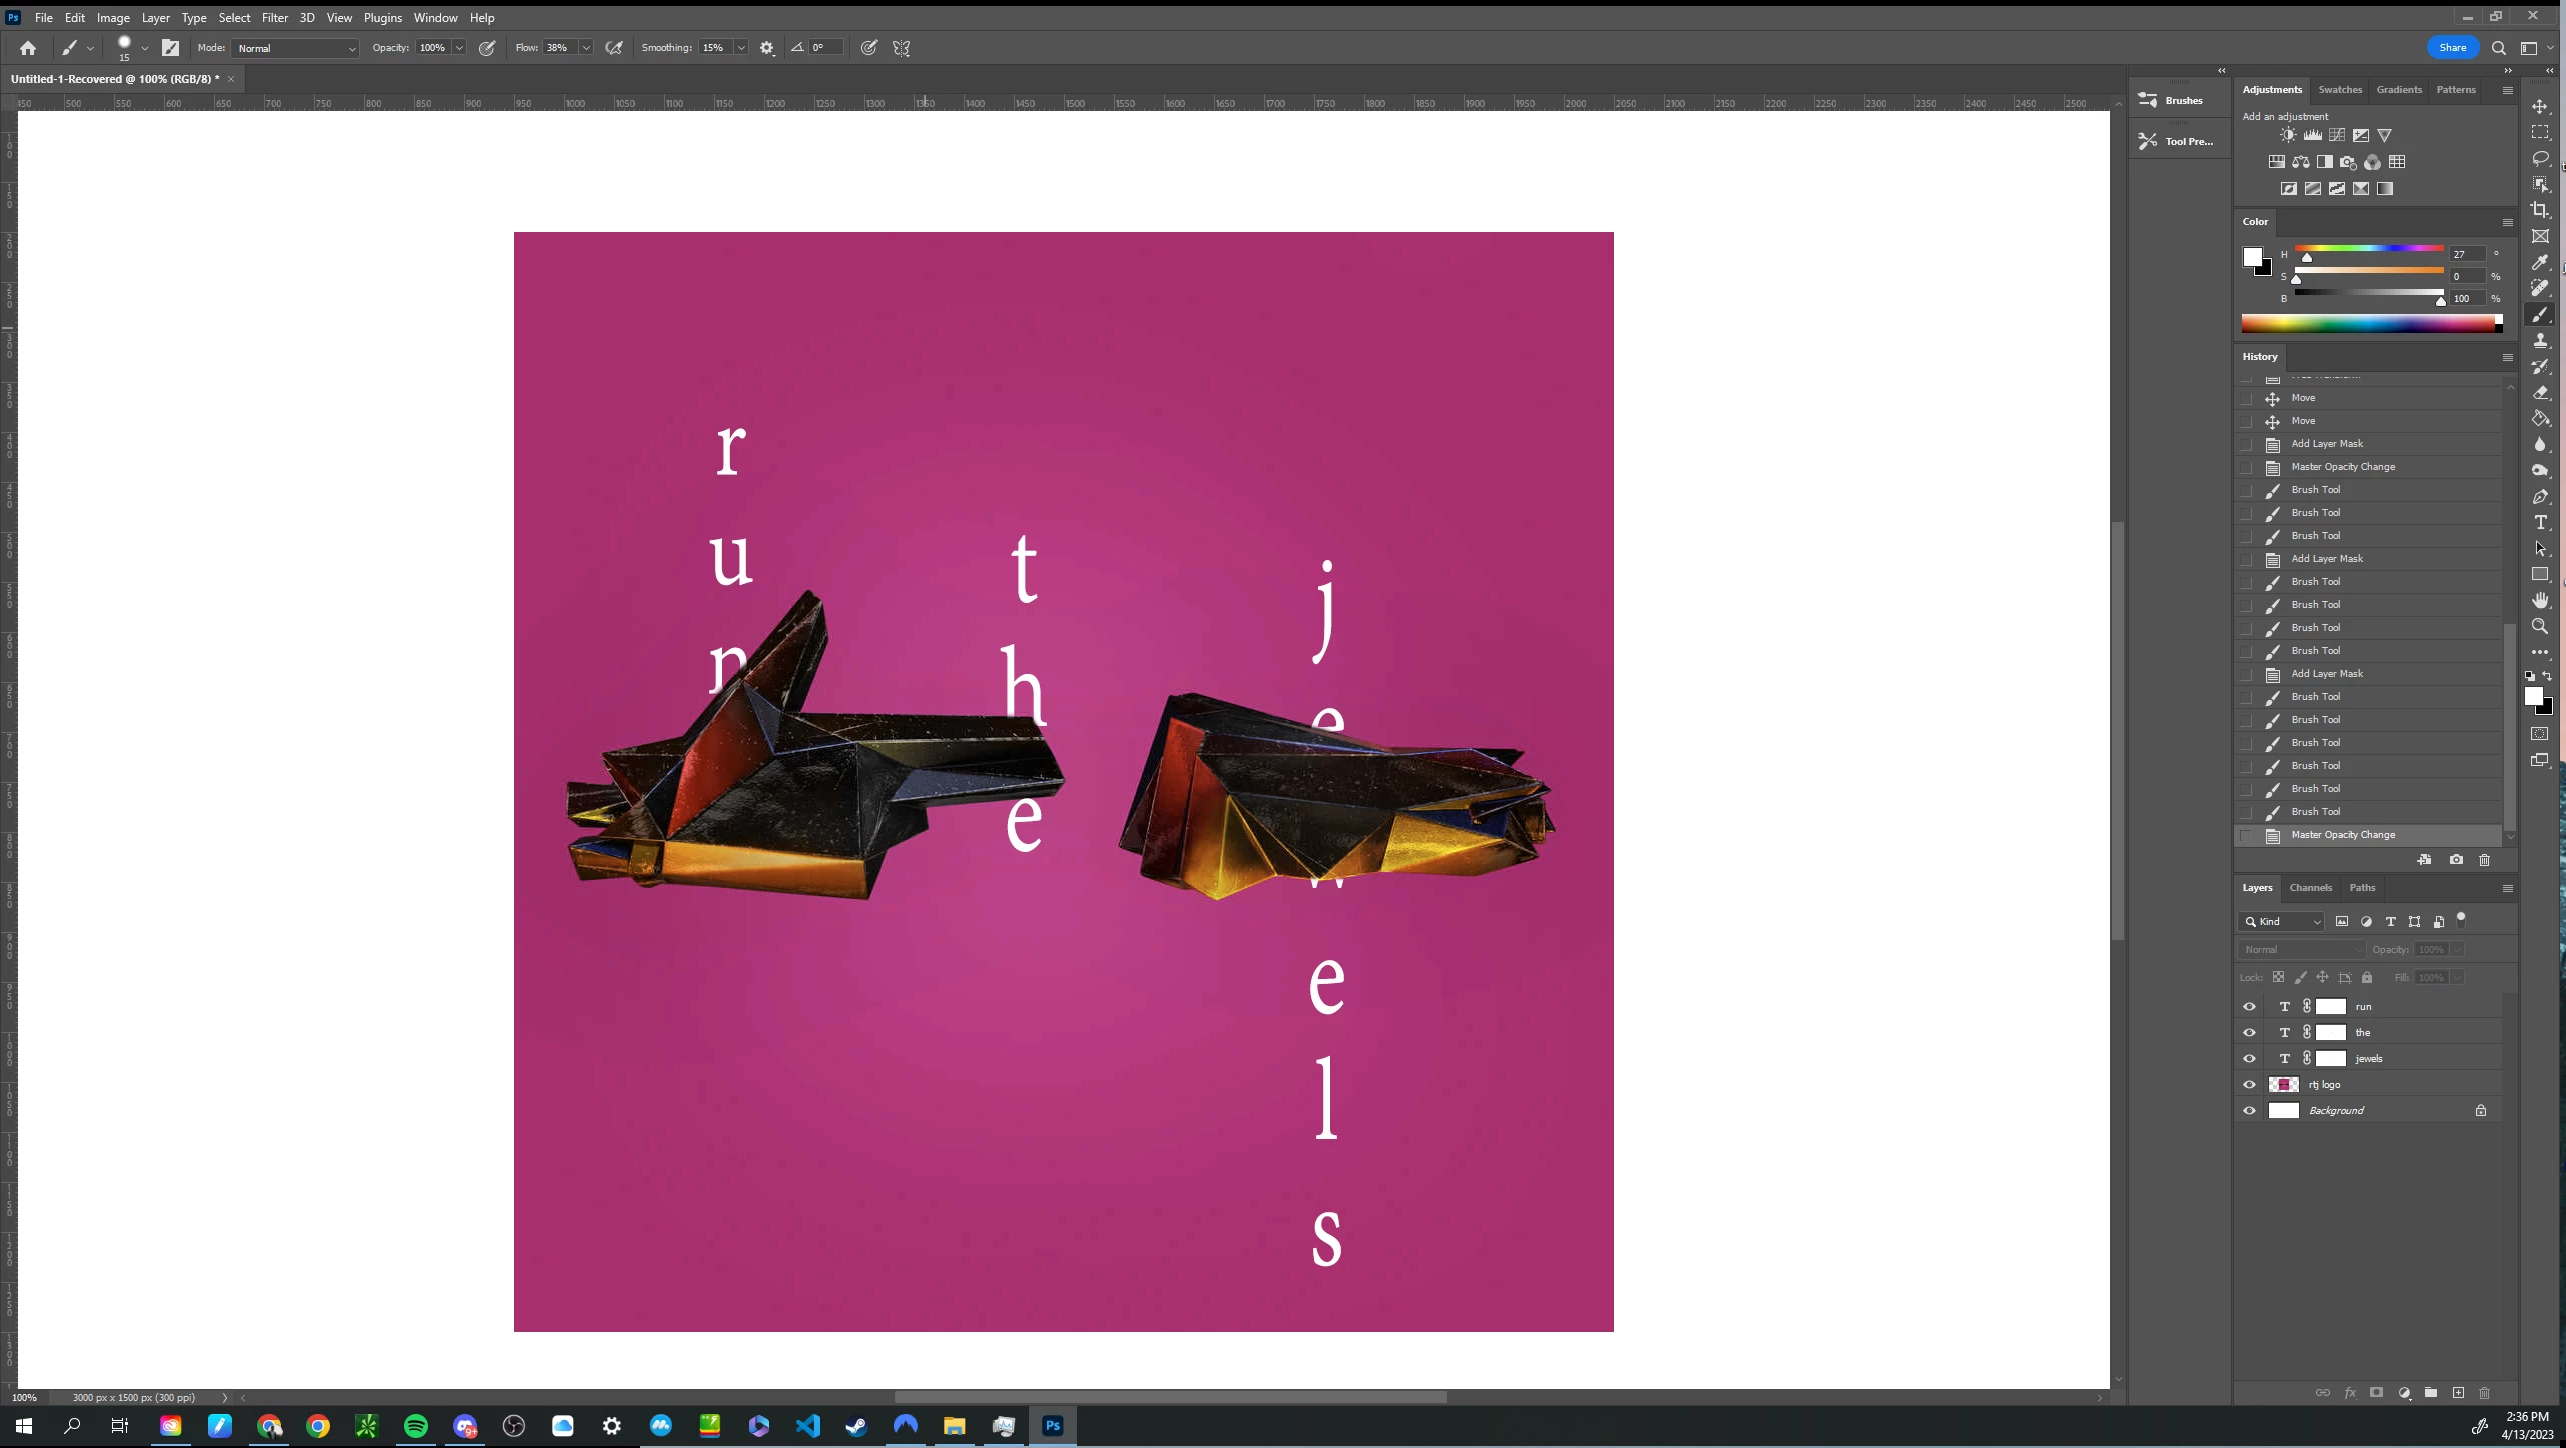Image resolution: width=2566 pixels, height=1448 pixels.
Task: Click the hue spectrum color ramp
Action: [x=2368, y=323]
